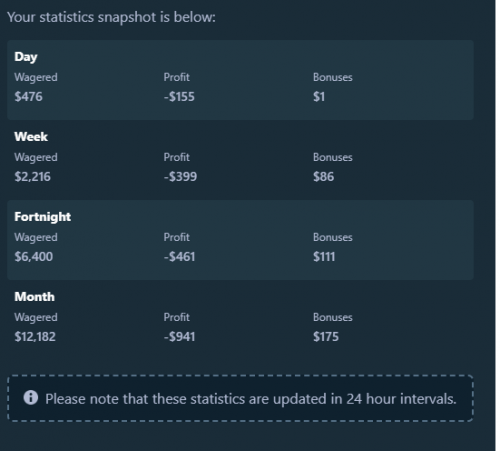This screenshot has height=451, width=500.
Task: Click the Week bonuses amount $86
Action: click(x=323, y=177)
